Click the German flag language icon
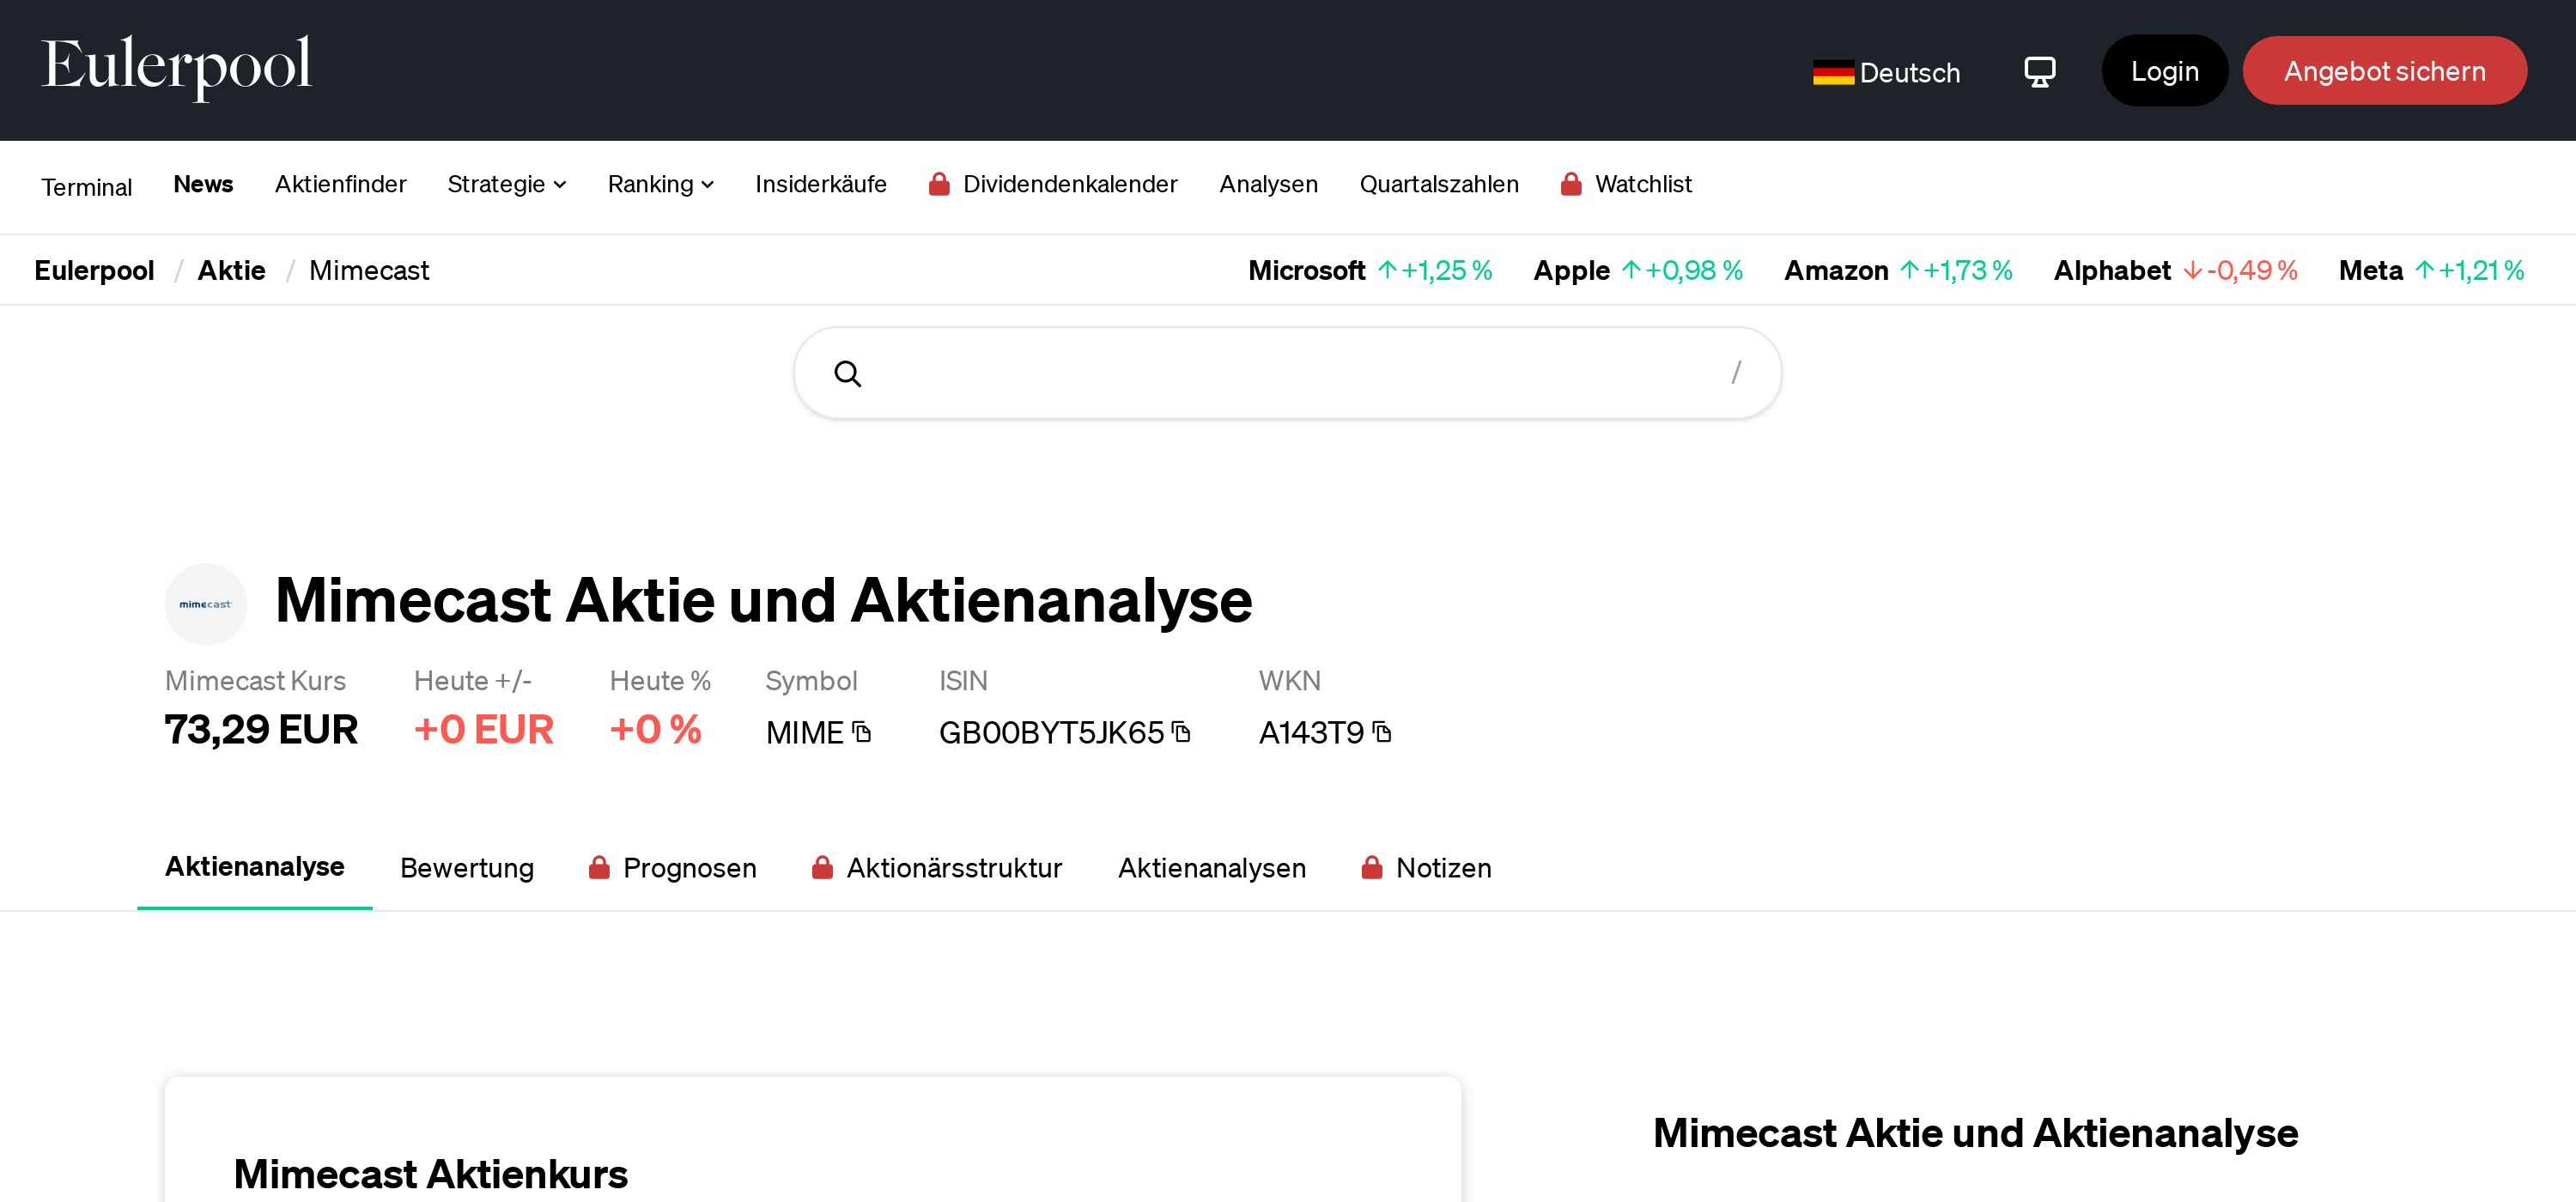Viewport: 2576px width, 1202px height. (x=1833, y=71)
